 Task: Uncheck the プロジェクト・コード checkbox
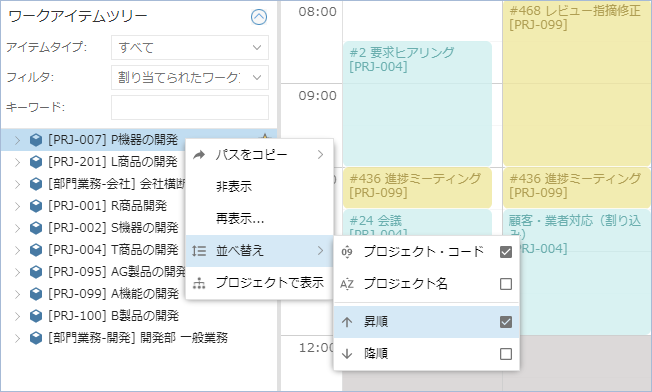pyautogui.click(x=506, y=252)
